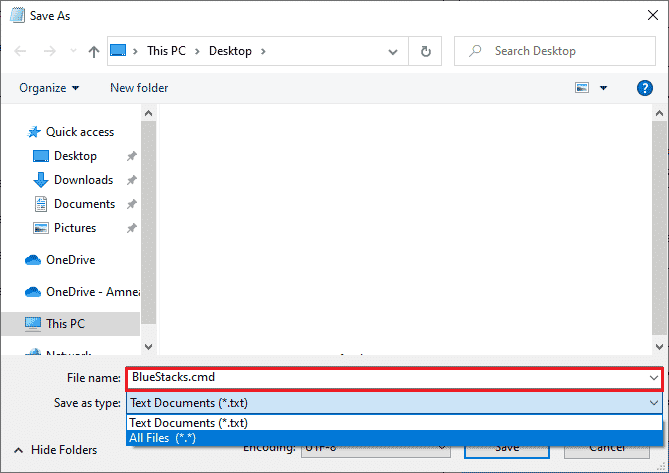
Task: Click the File name field with BlueStacks.cmd
Action: (394, 378)
